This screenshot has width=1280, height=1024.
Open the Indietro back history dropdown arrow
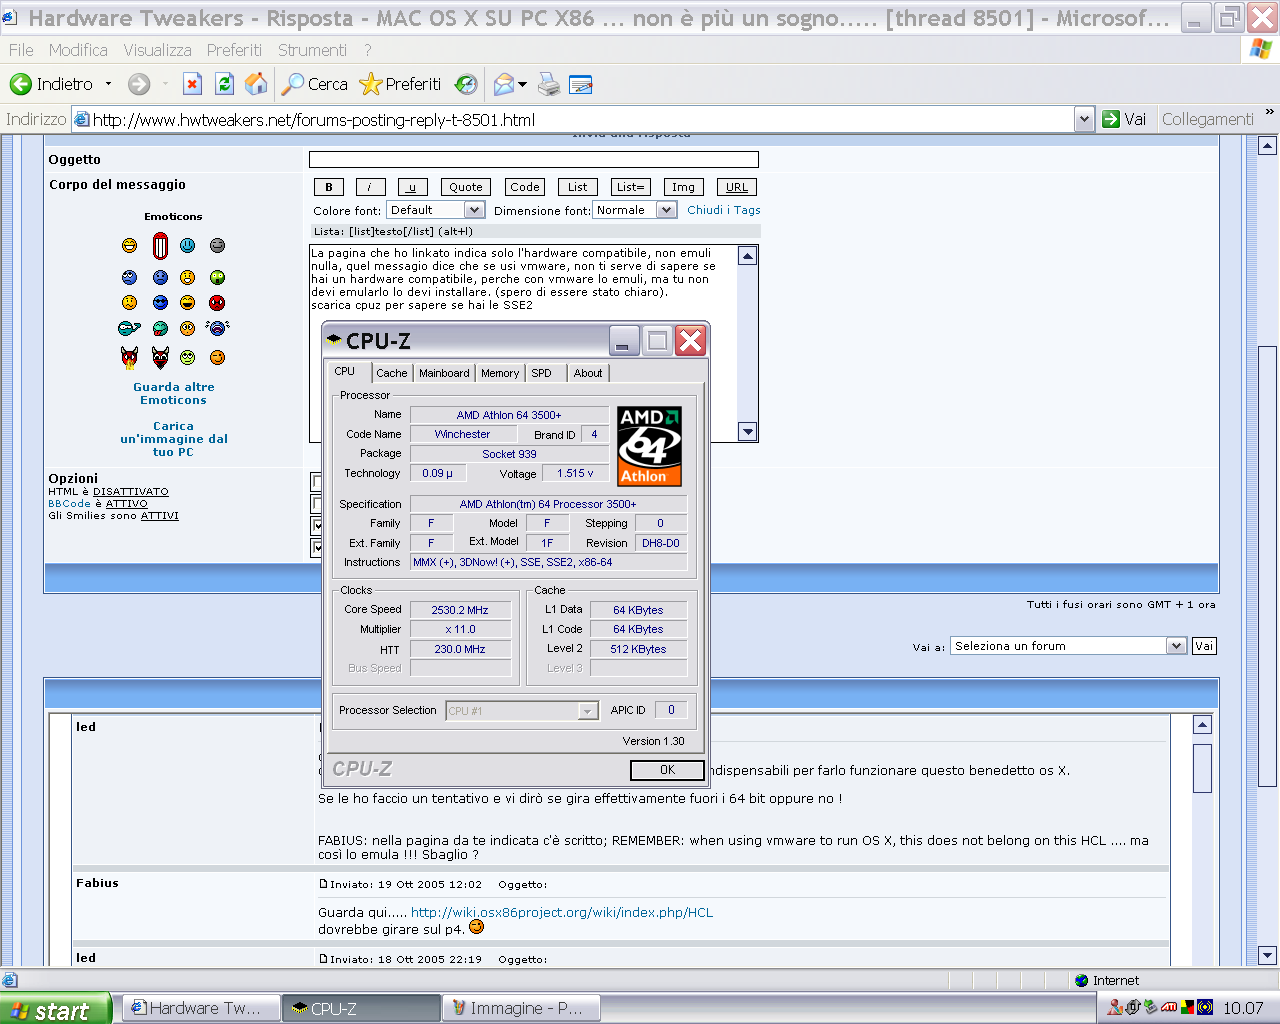(x=108, y=85)
